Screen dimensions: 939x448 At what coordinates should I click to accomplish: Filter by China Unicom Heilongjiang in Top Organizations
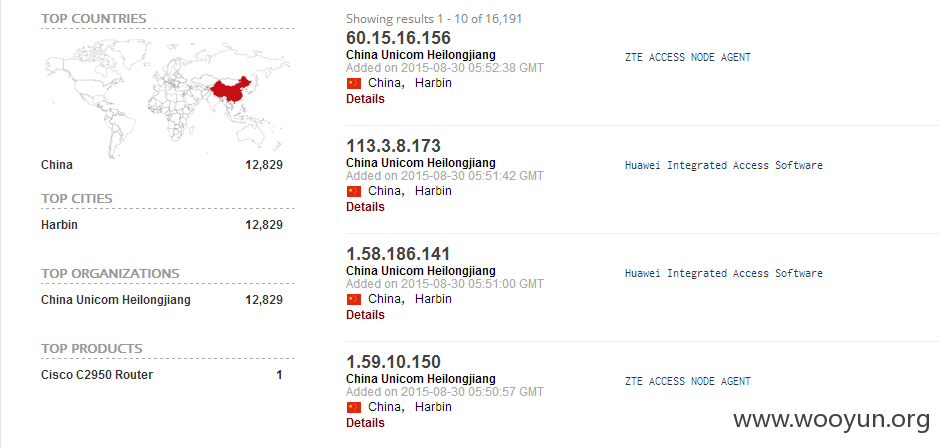click(x=116, y=300)
